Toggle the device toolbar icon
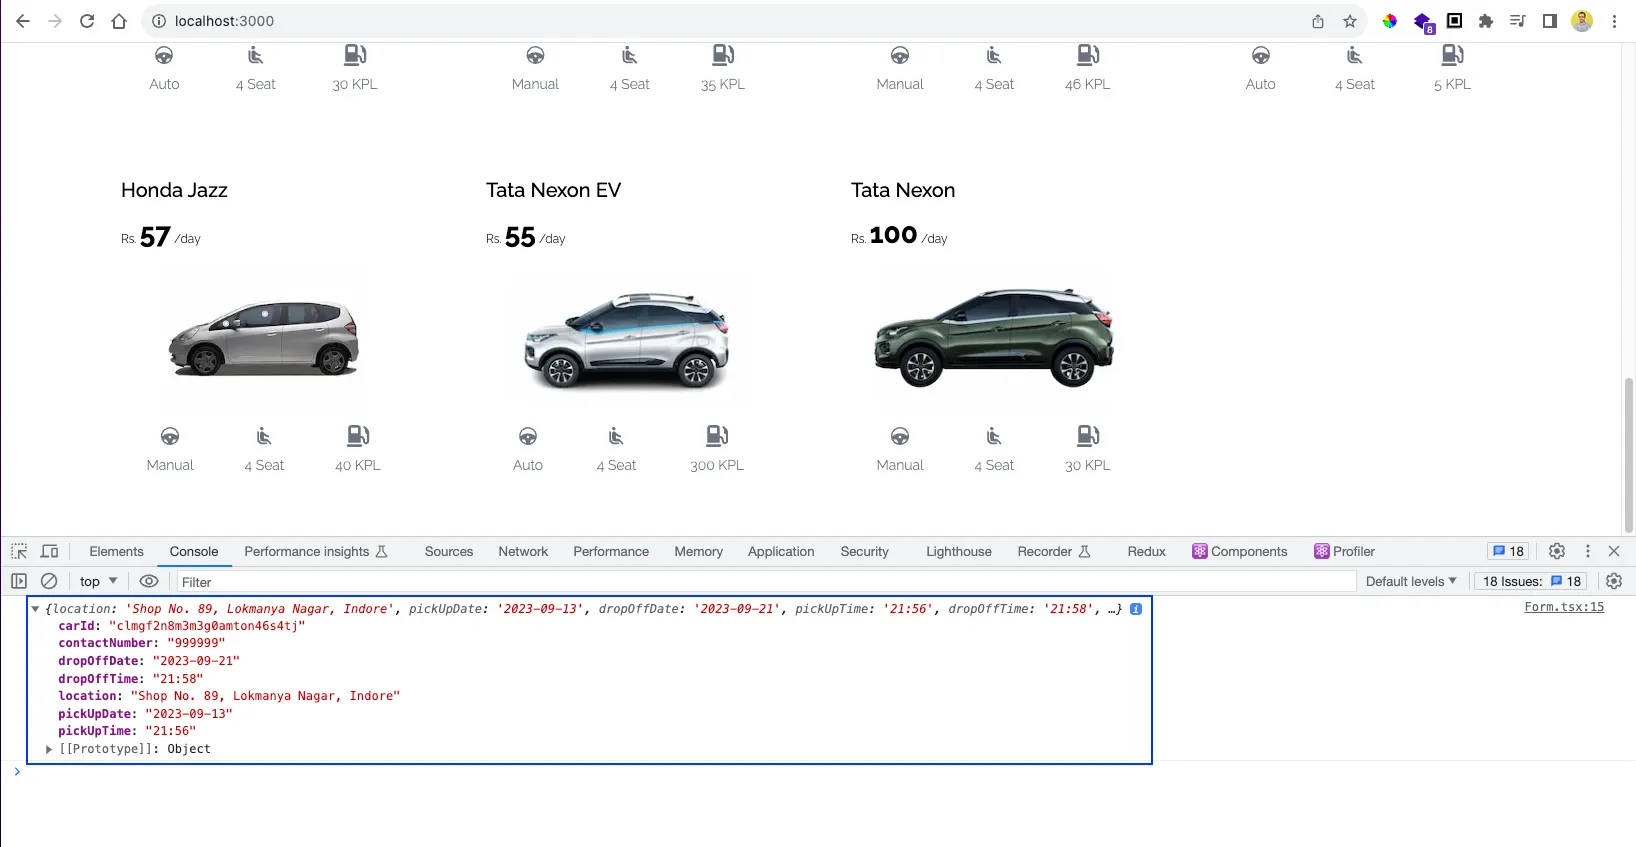The height and width of the screenshot is (847, 1636). (x=49, y=551)
